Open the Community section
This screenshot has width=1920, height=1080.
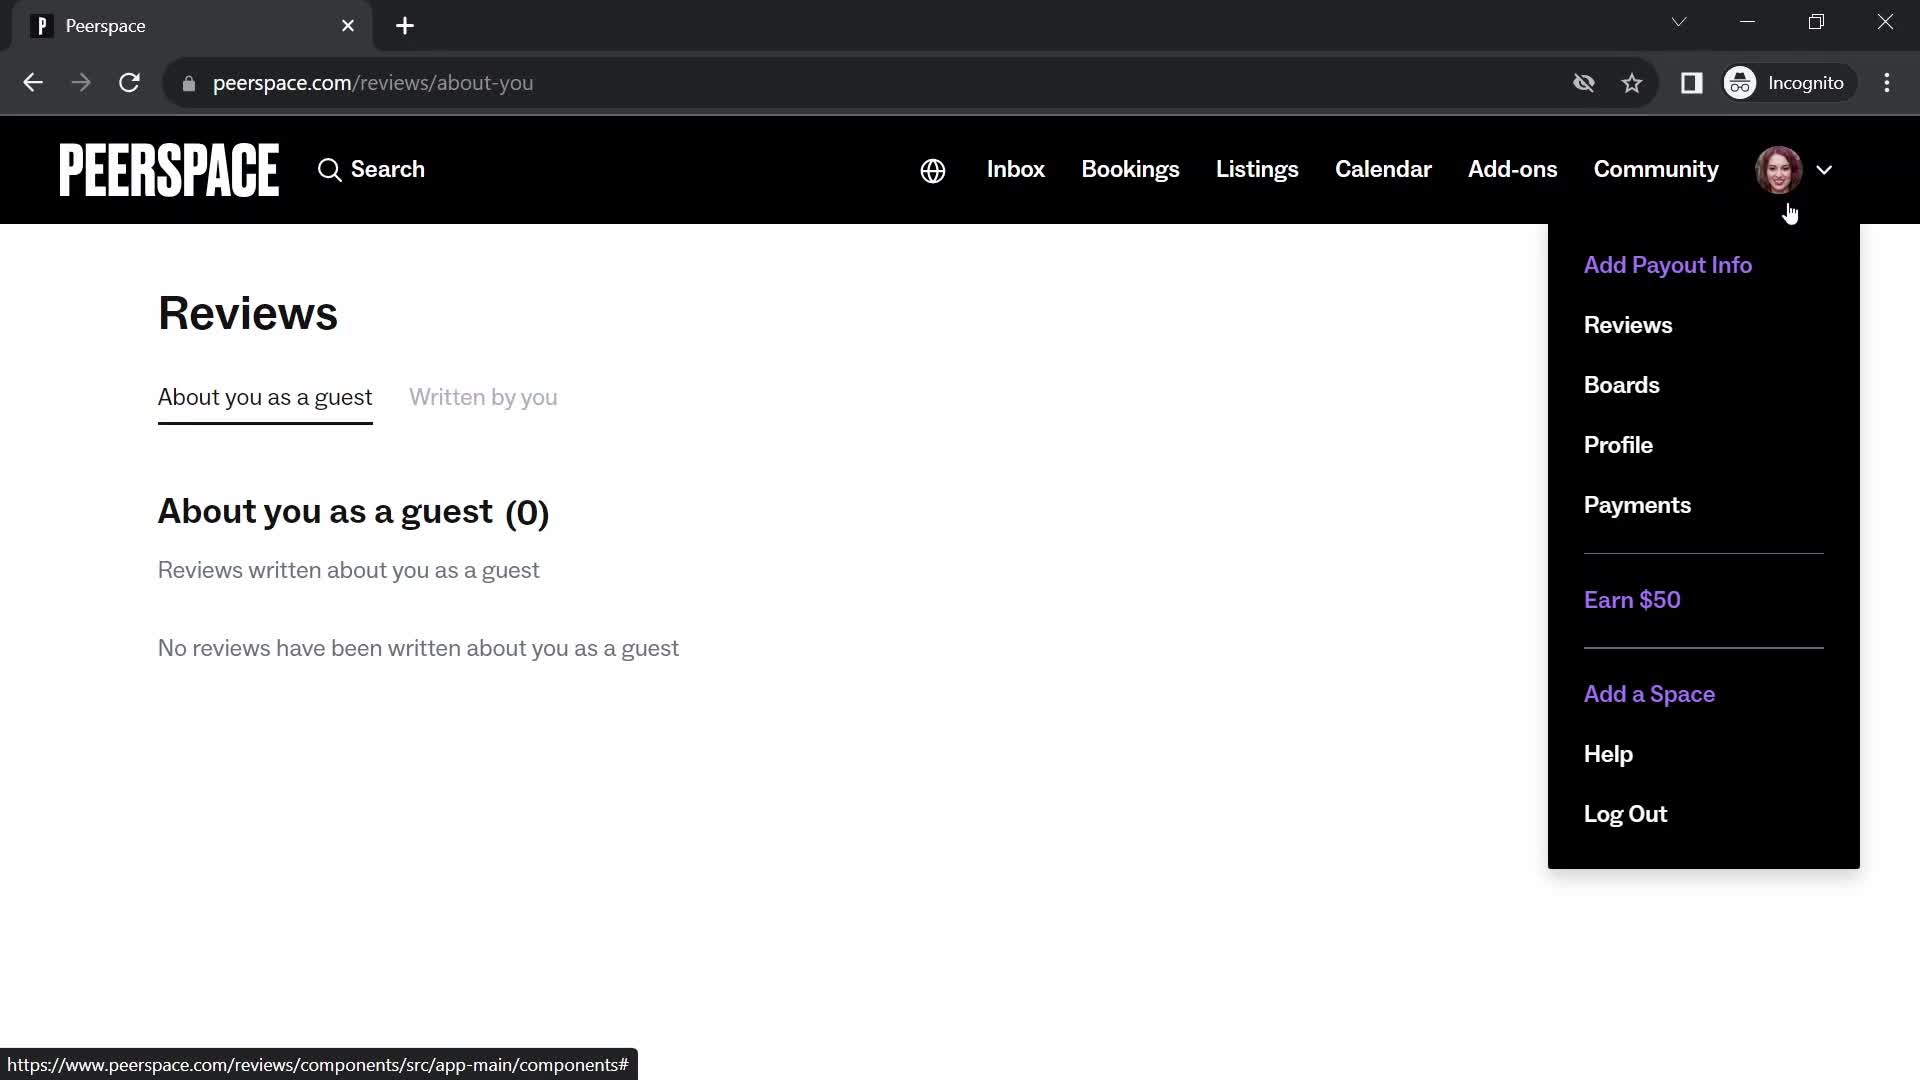coord(1656,169)
